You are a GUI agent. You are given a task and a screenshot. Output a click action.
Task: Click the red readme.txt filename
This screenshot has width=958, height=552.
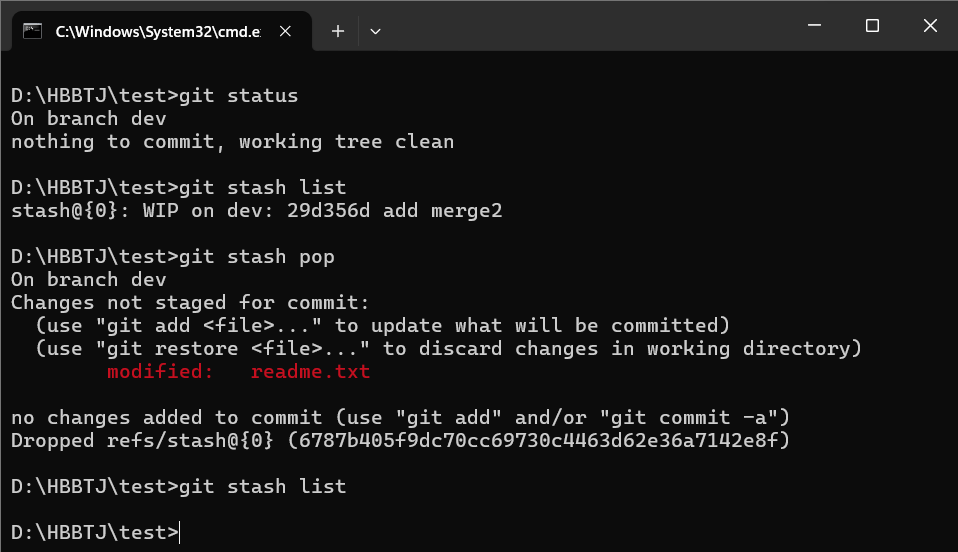tap(310, 372)
